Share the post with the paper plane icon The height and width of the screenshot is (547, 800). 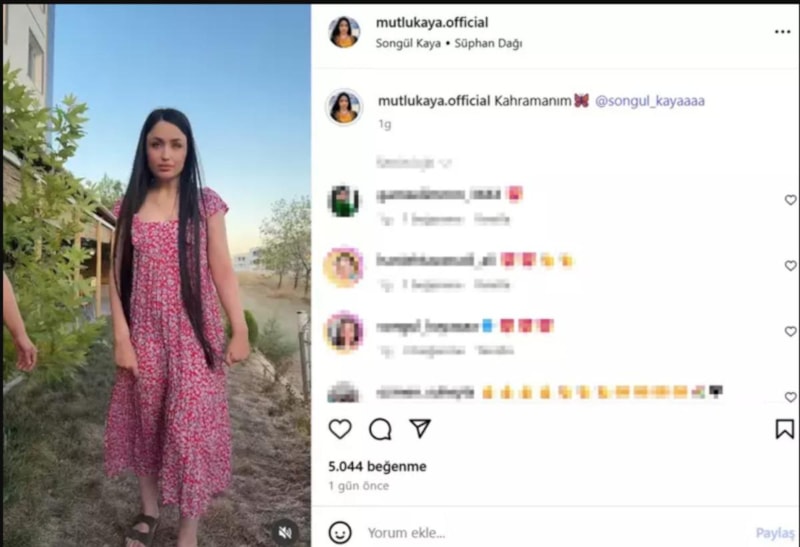[x=420, y=428]
